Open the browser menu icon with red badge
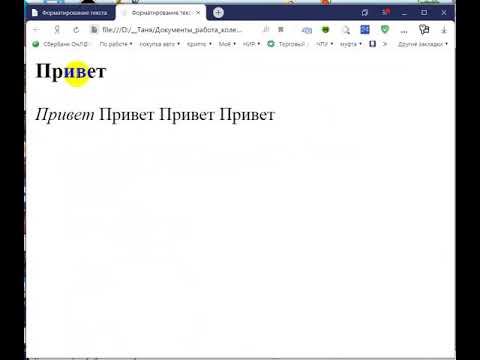This screenshot has width=480, height=360. 385,12
